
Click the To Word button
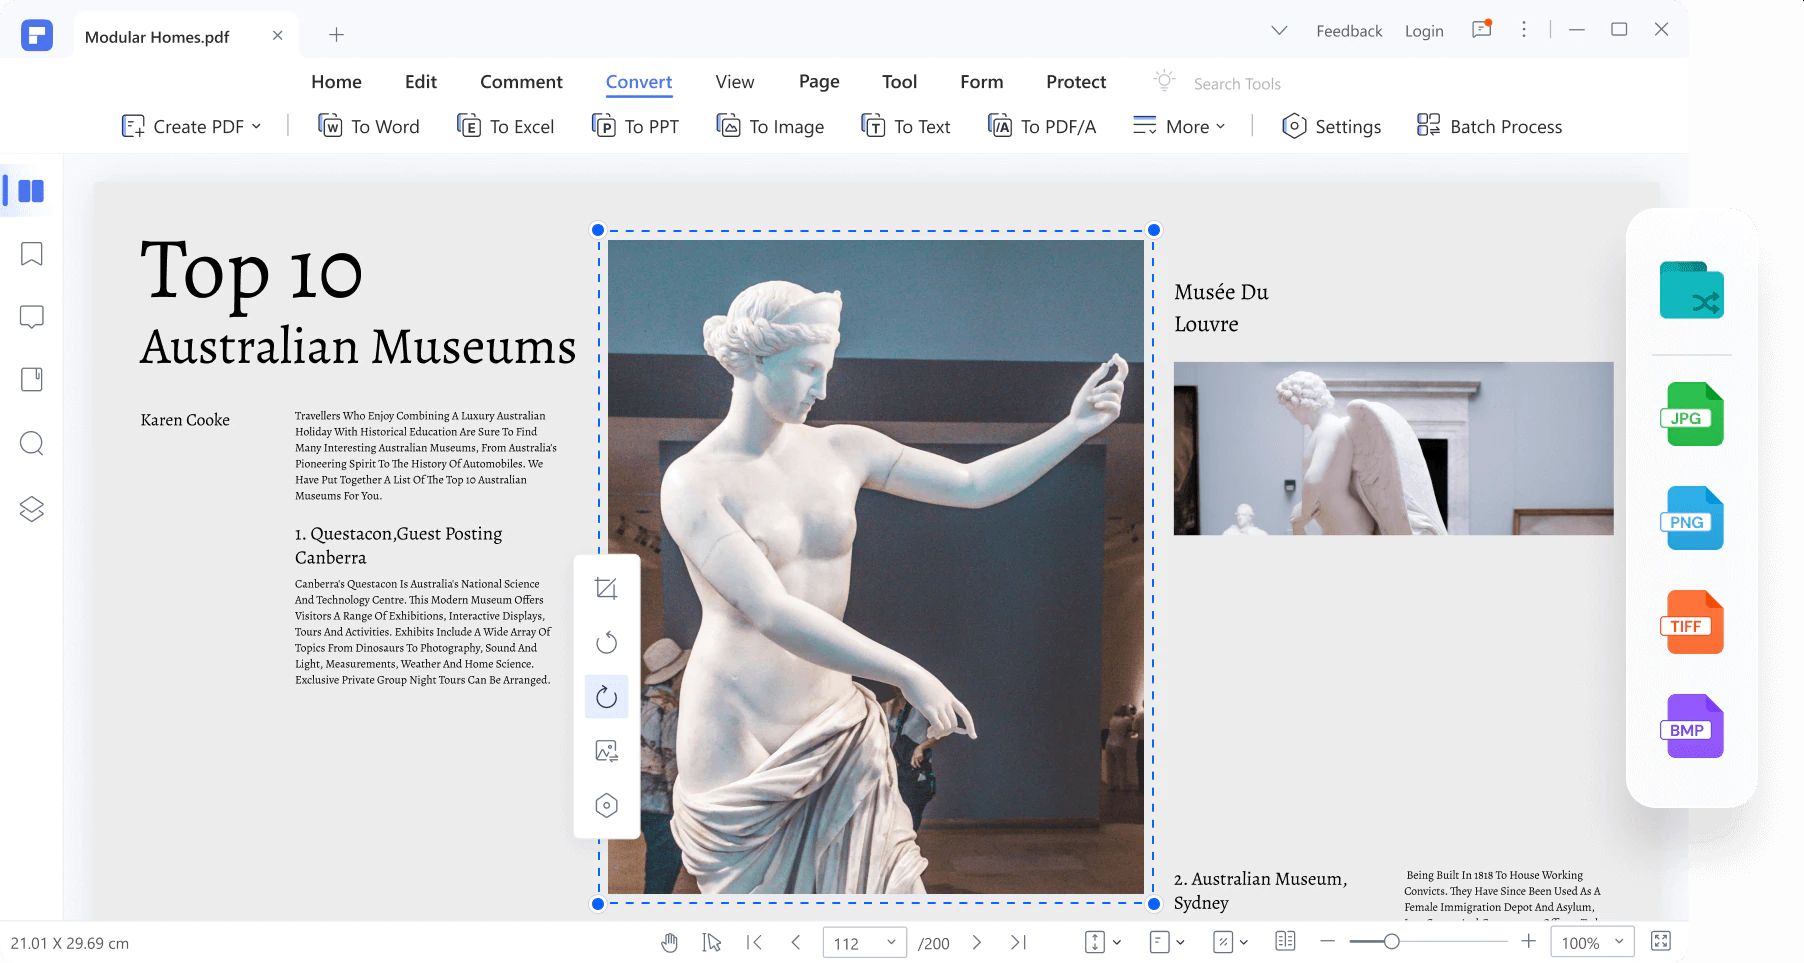point(369,127)
